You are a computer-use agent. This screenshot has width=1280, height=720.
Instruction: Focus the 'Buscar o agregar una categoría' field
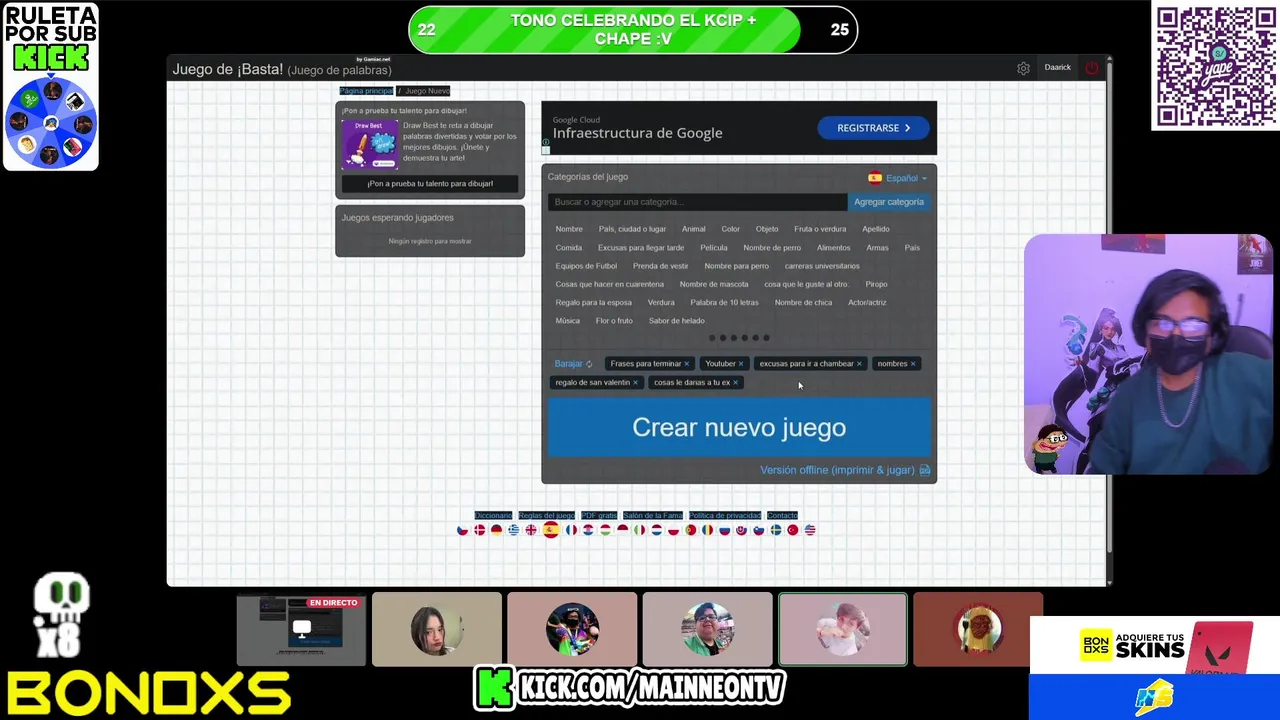[697, 202]
